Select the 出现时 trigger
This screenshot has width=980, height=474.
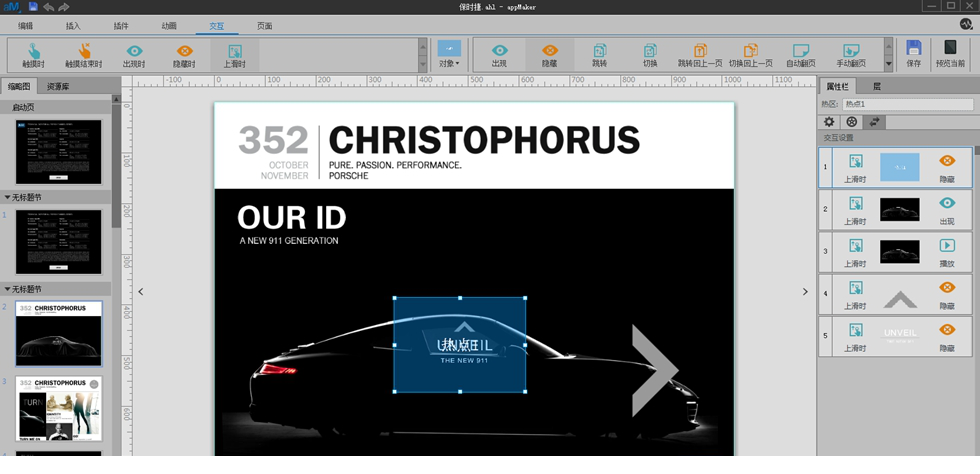pyautogui.click(x=134, y=55)
